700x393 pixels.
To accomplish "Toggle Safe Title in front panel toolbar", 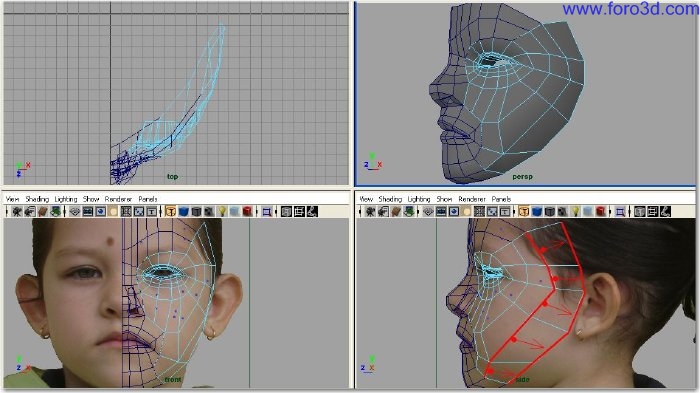I will [x=152, y=212].
